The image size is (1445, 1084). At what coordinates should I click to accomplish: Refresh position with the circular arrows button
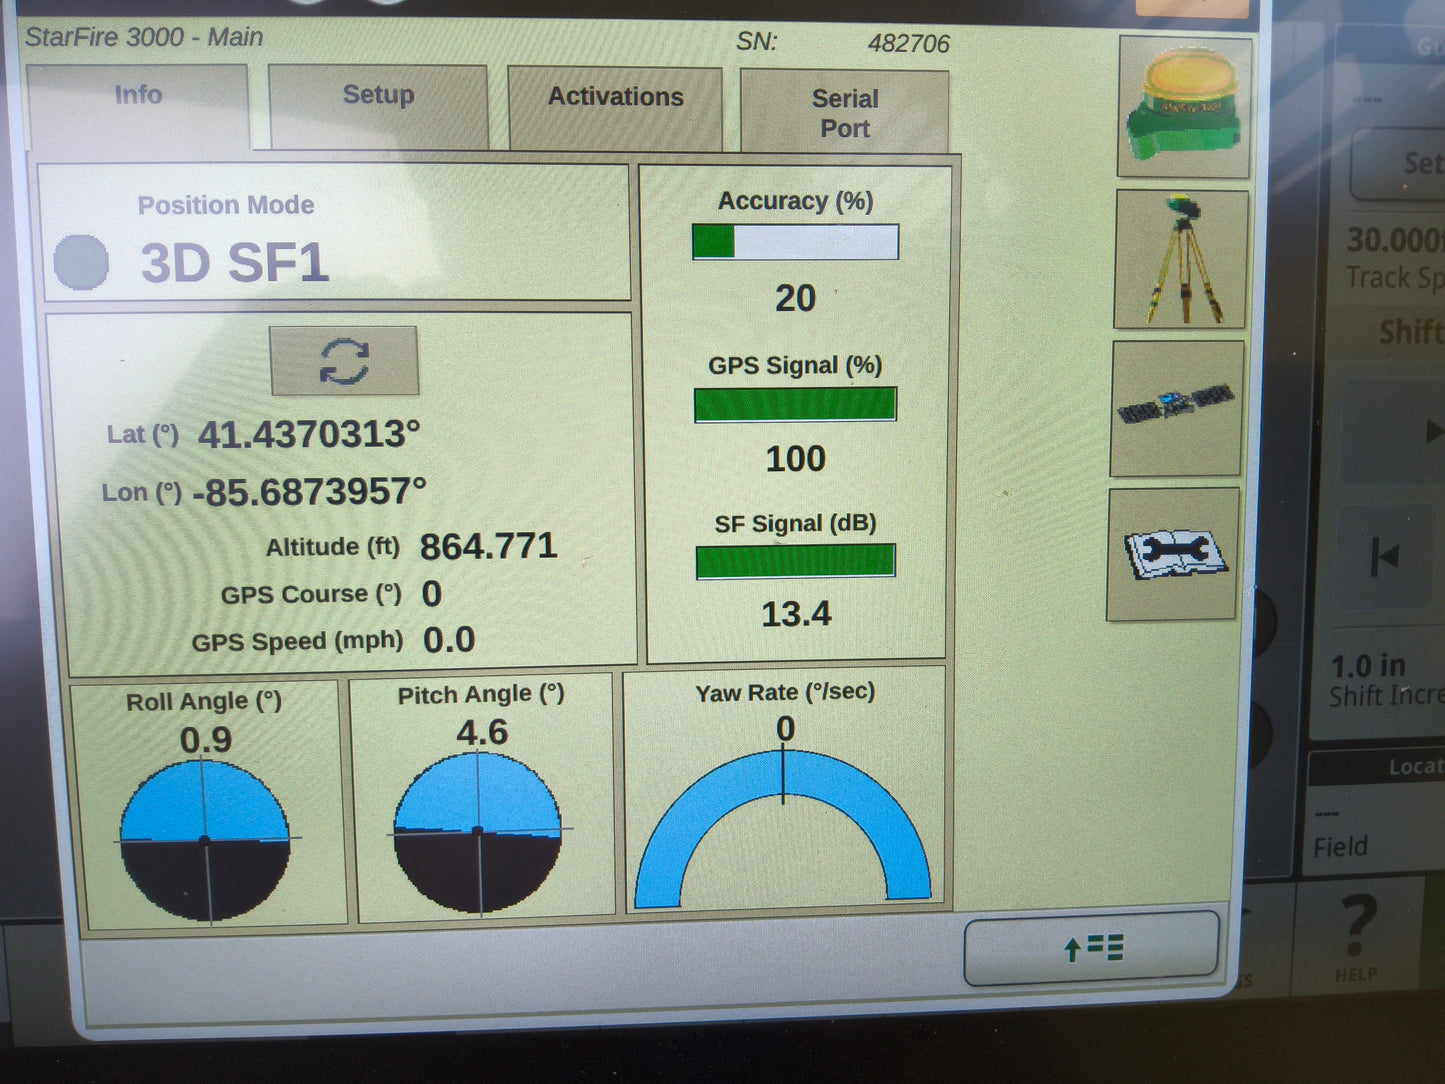pos(344,360)
